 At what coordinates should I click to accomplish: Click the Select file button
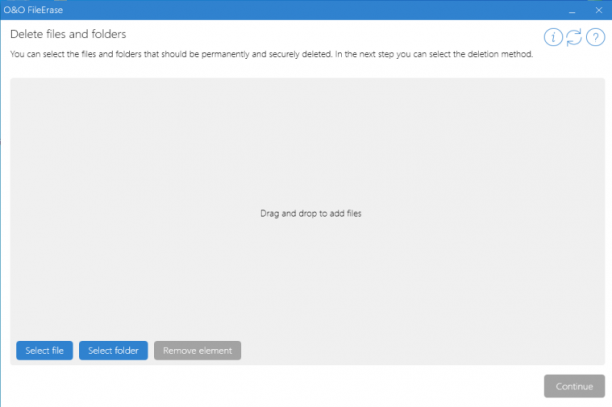coord(44,350)
